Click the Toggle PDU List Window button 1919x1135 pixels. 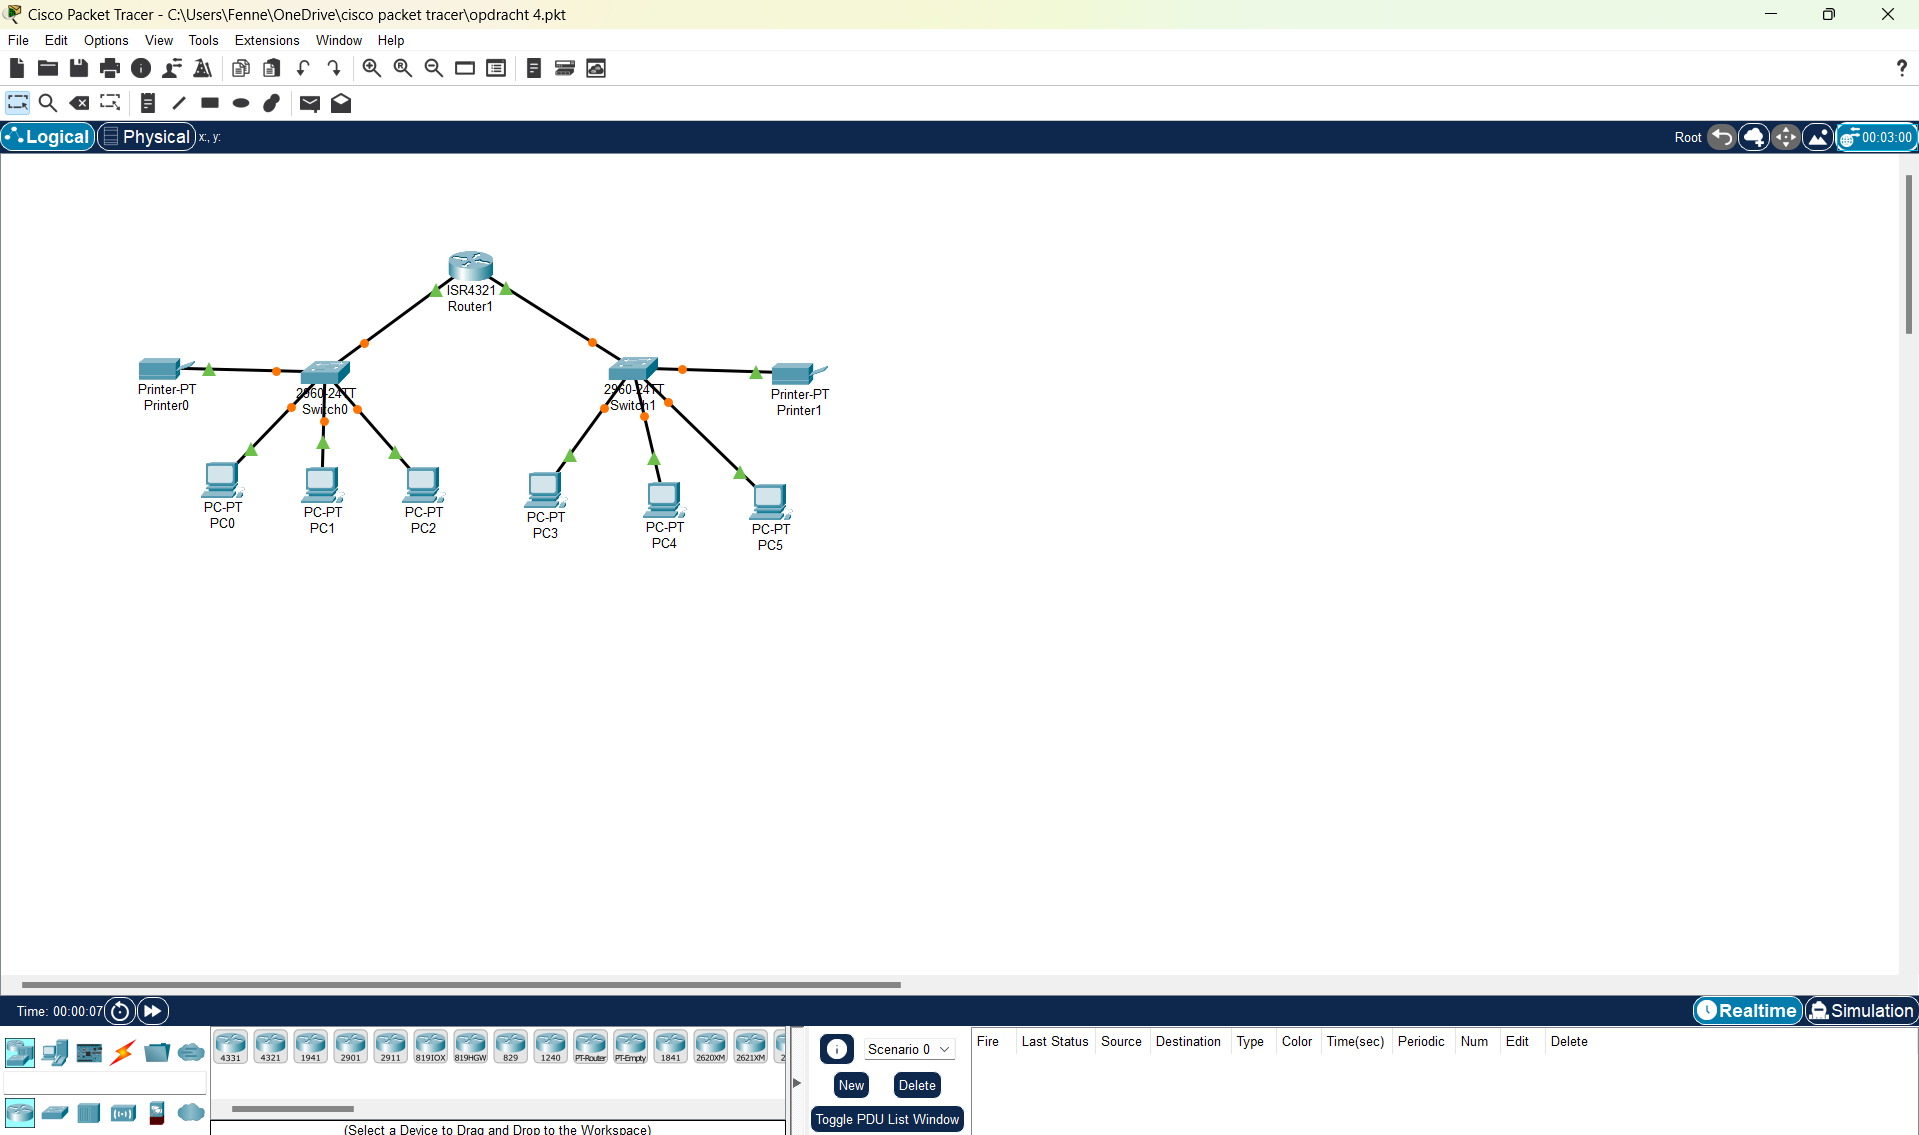click(x=886, y=1119)
